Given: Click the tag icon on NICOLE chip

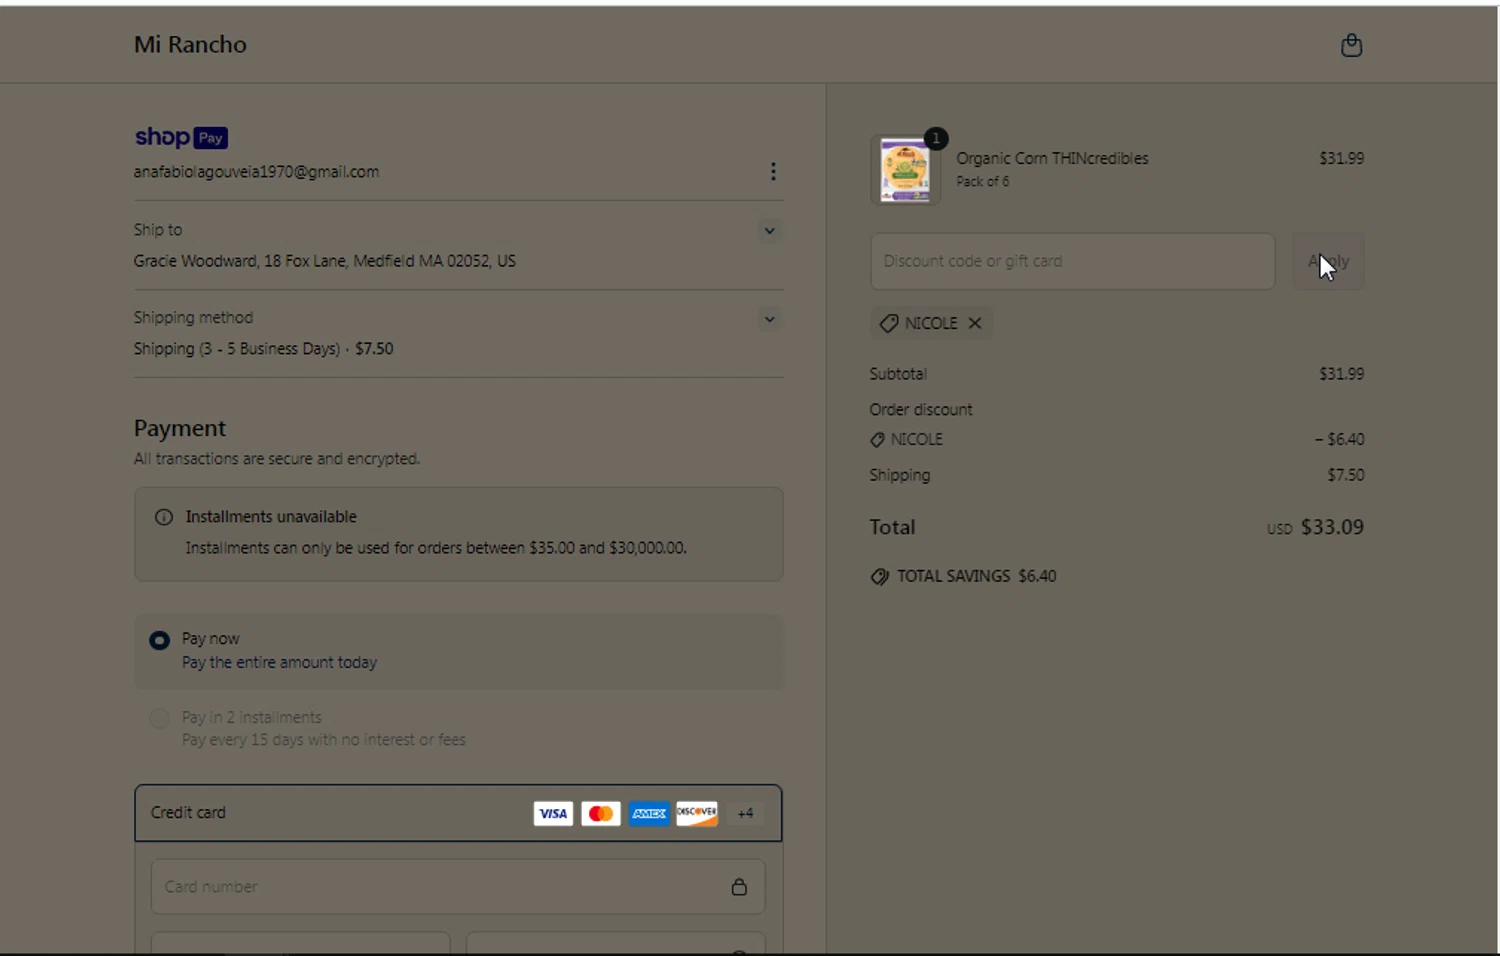Looking at the screenshot, I should click(x=888, y=323).
